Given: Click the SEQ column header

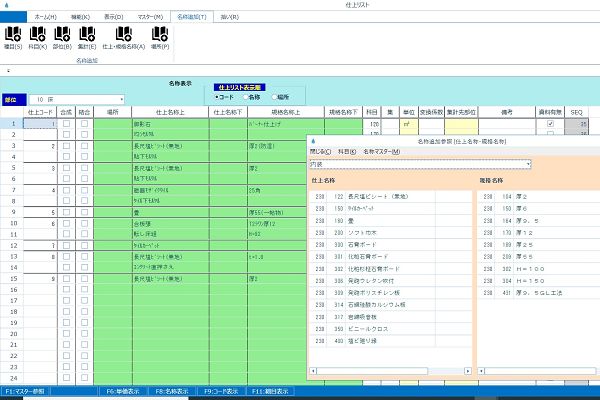Looking at the screenshot, I should point(576,112).
